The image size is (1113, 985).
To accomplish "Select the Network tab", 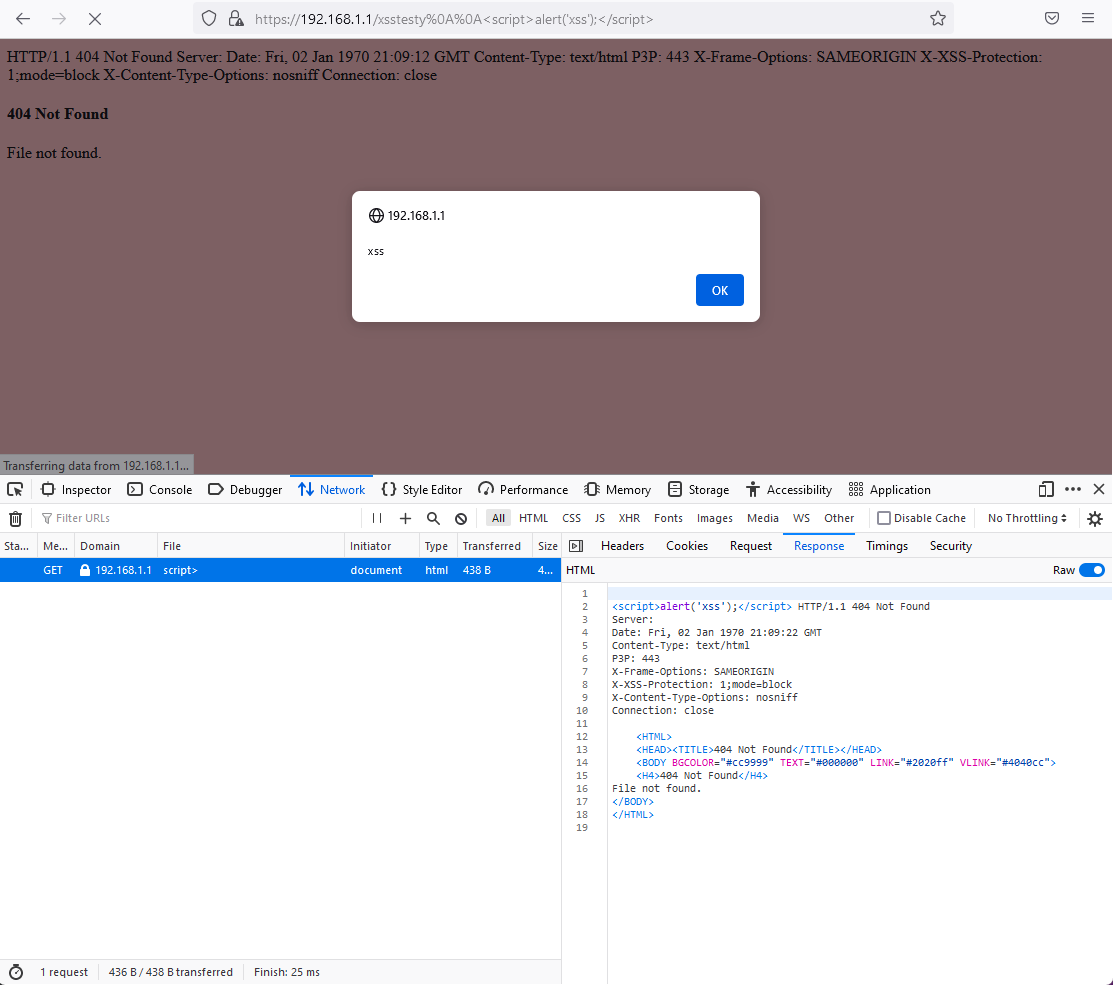I will (x=331, y=490).
